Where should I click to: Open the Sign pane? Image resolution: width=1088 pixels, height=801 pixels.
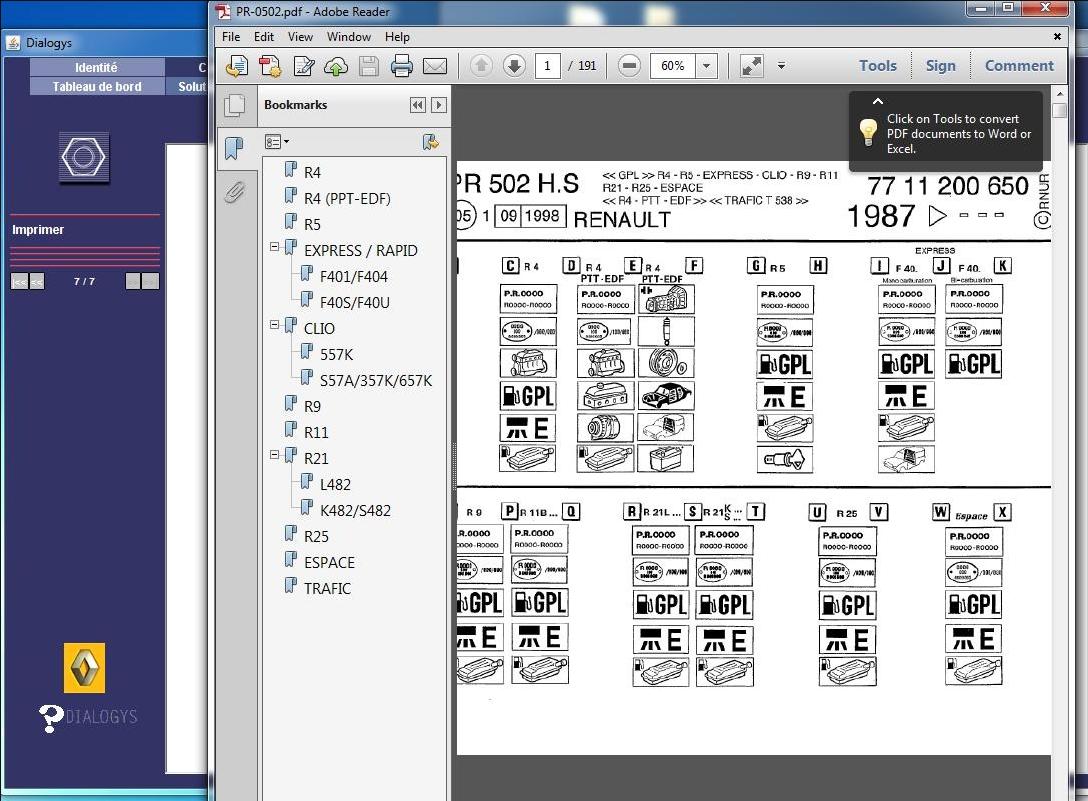(x=940, y=65)
